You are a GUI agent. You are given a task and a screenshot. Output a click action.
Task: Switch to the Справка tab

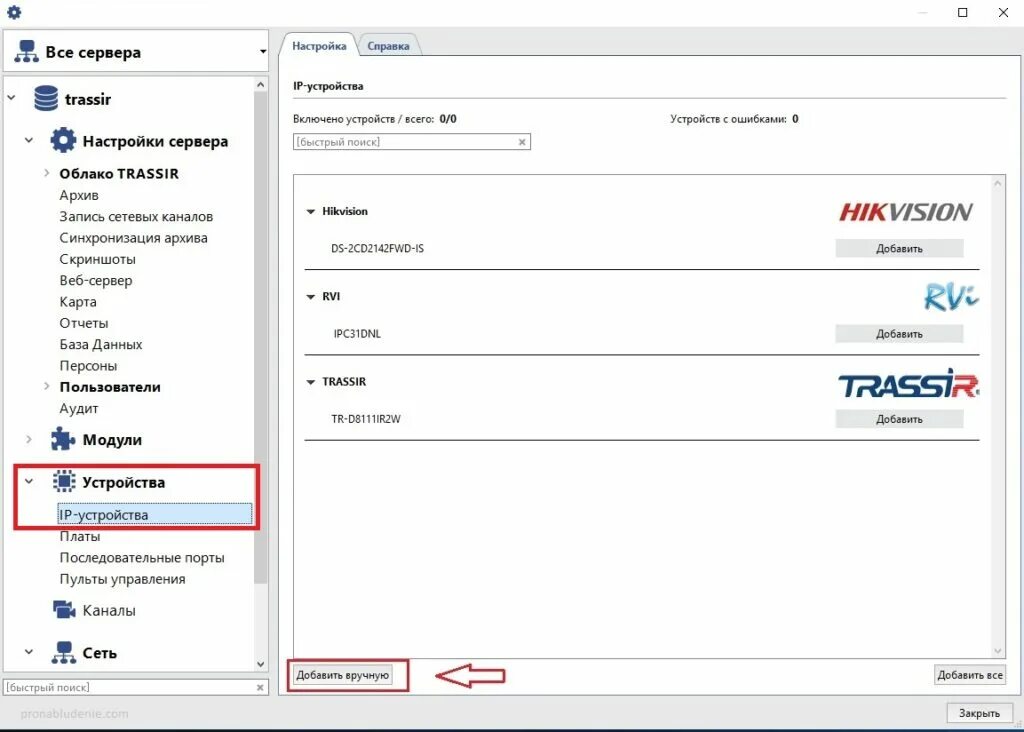(388, 46)
